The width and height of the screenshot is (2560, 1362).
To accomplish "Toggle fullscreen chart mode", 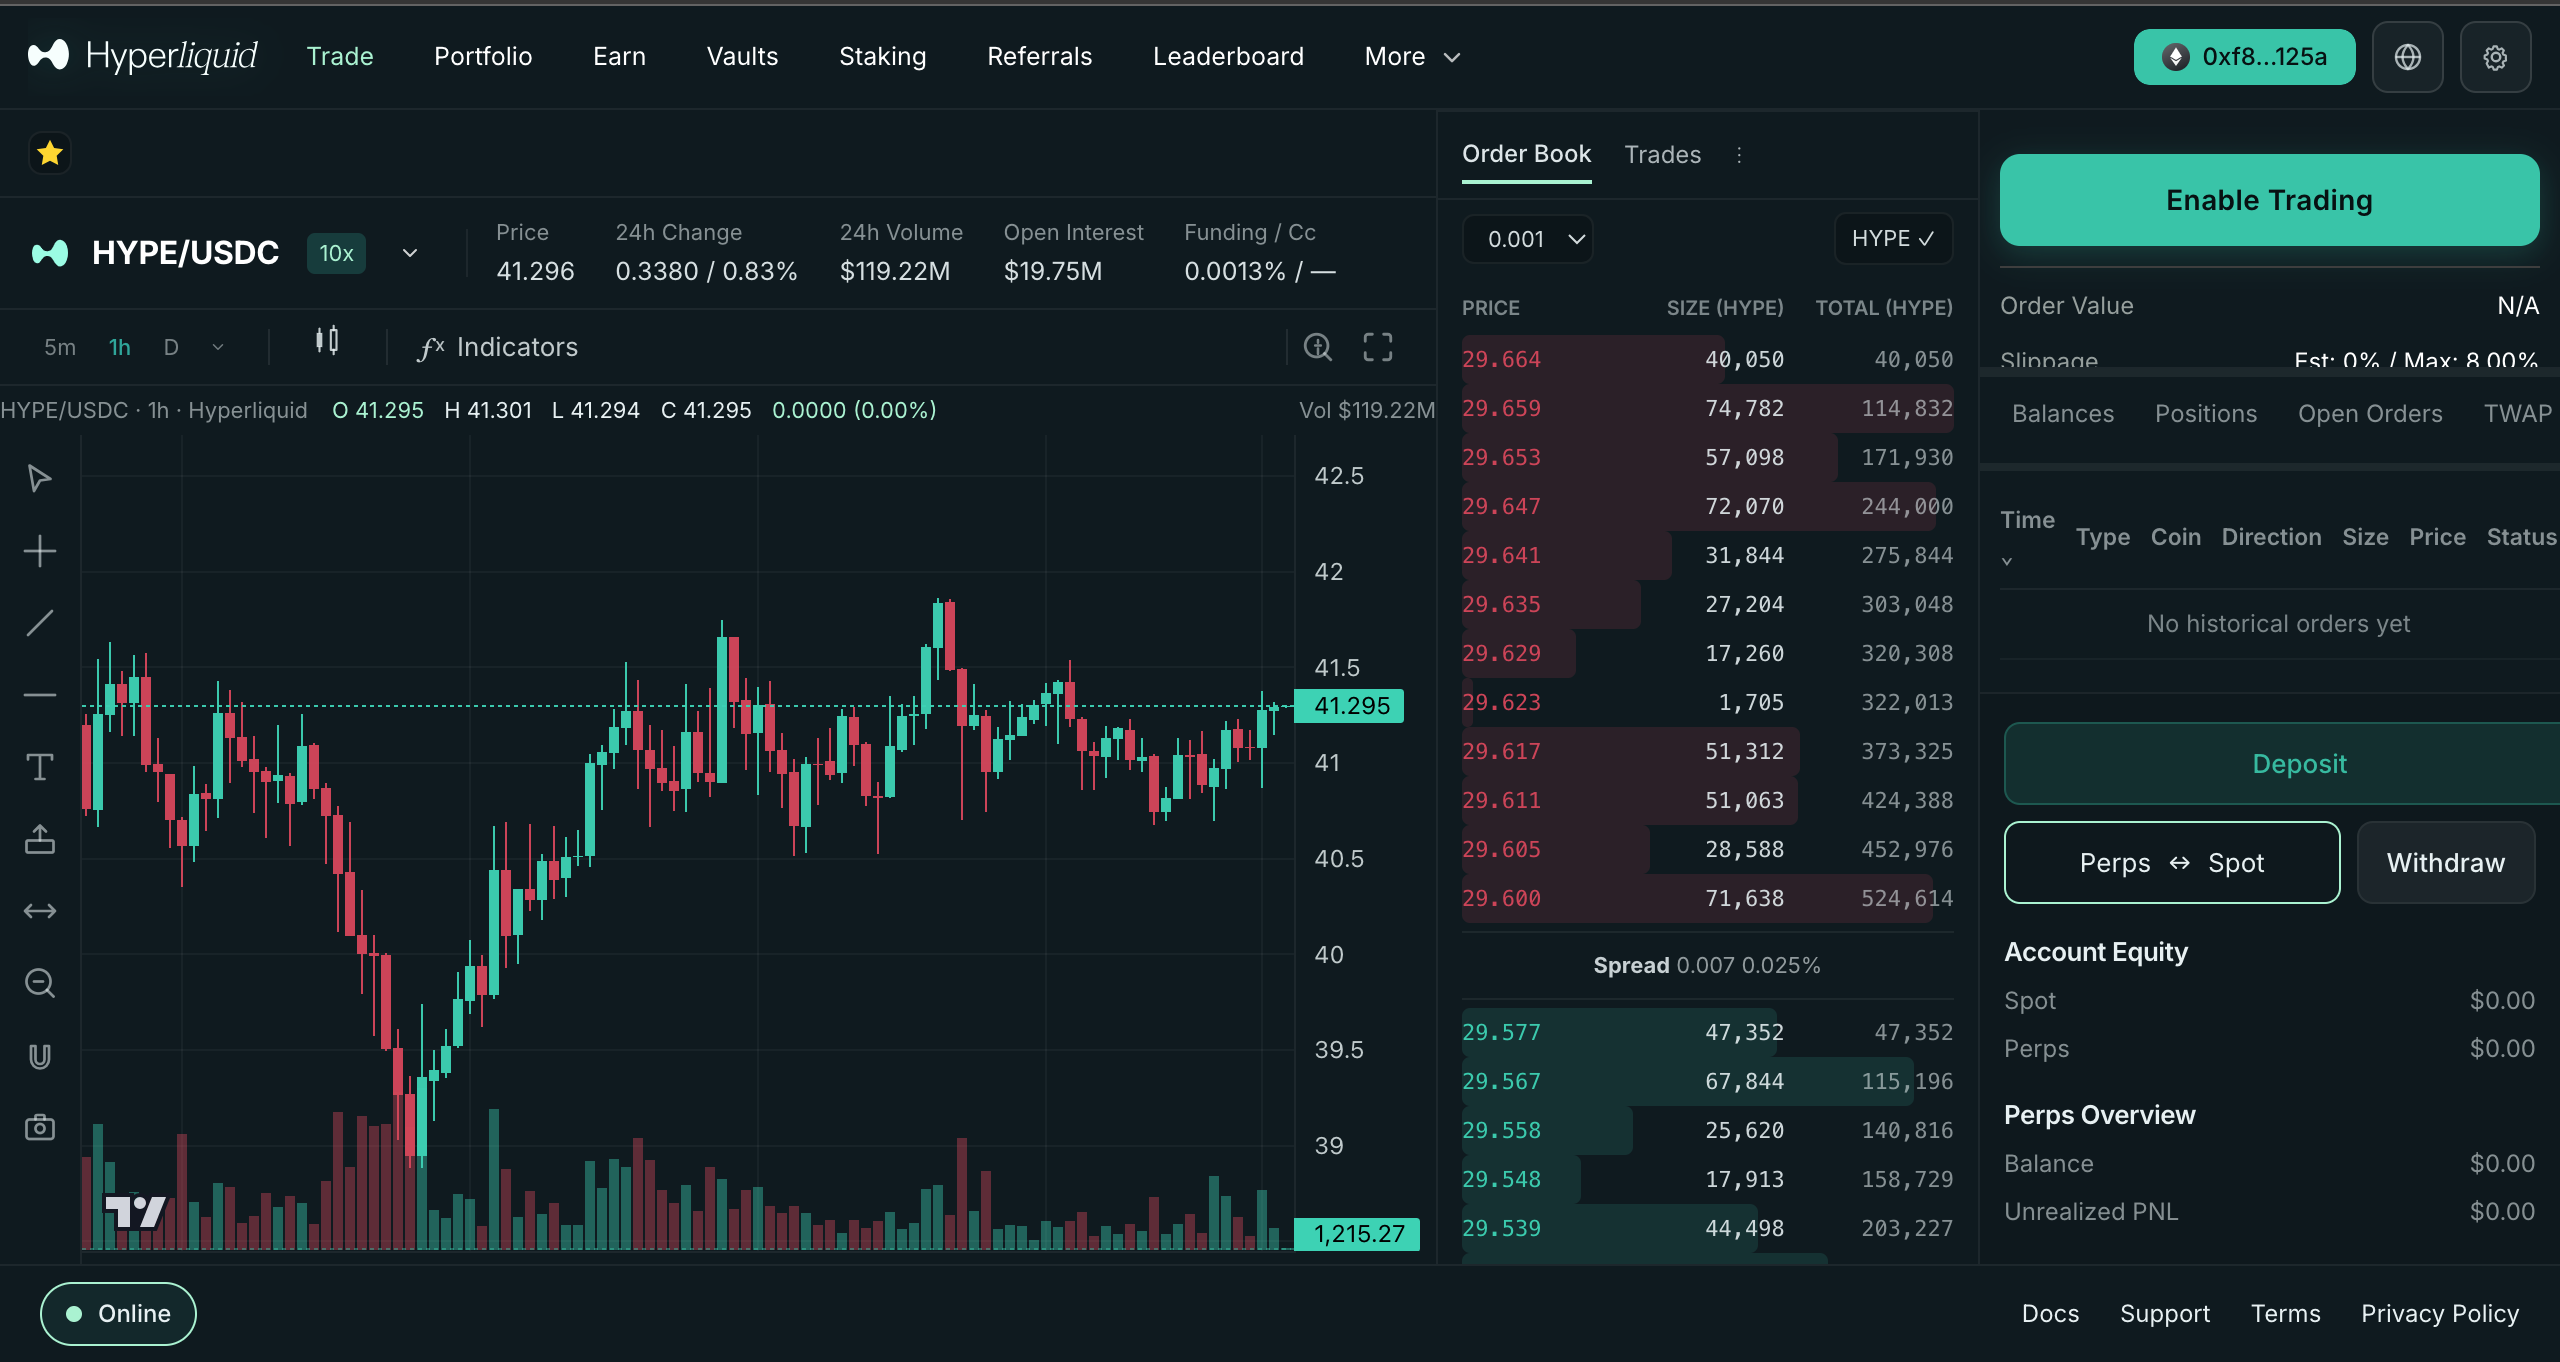I will pos(1378,347).
